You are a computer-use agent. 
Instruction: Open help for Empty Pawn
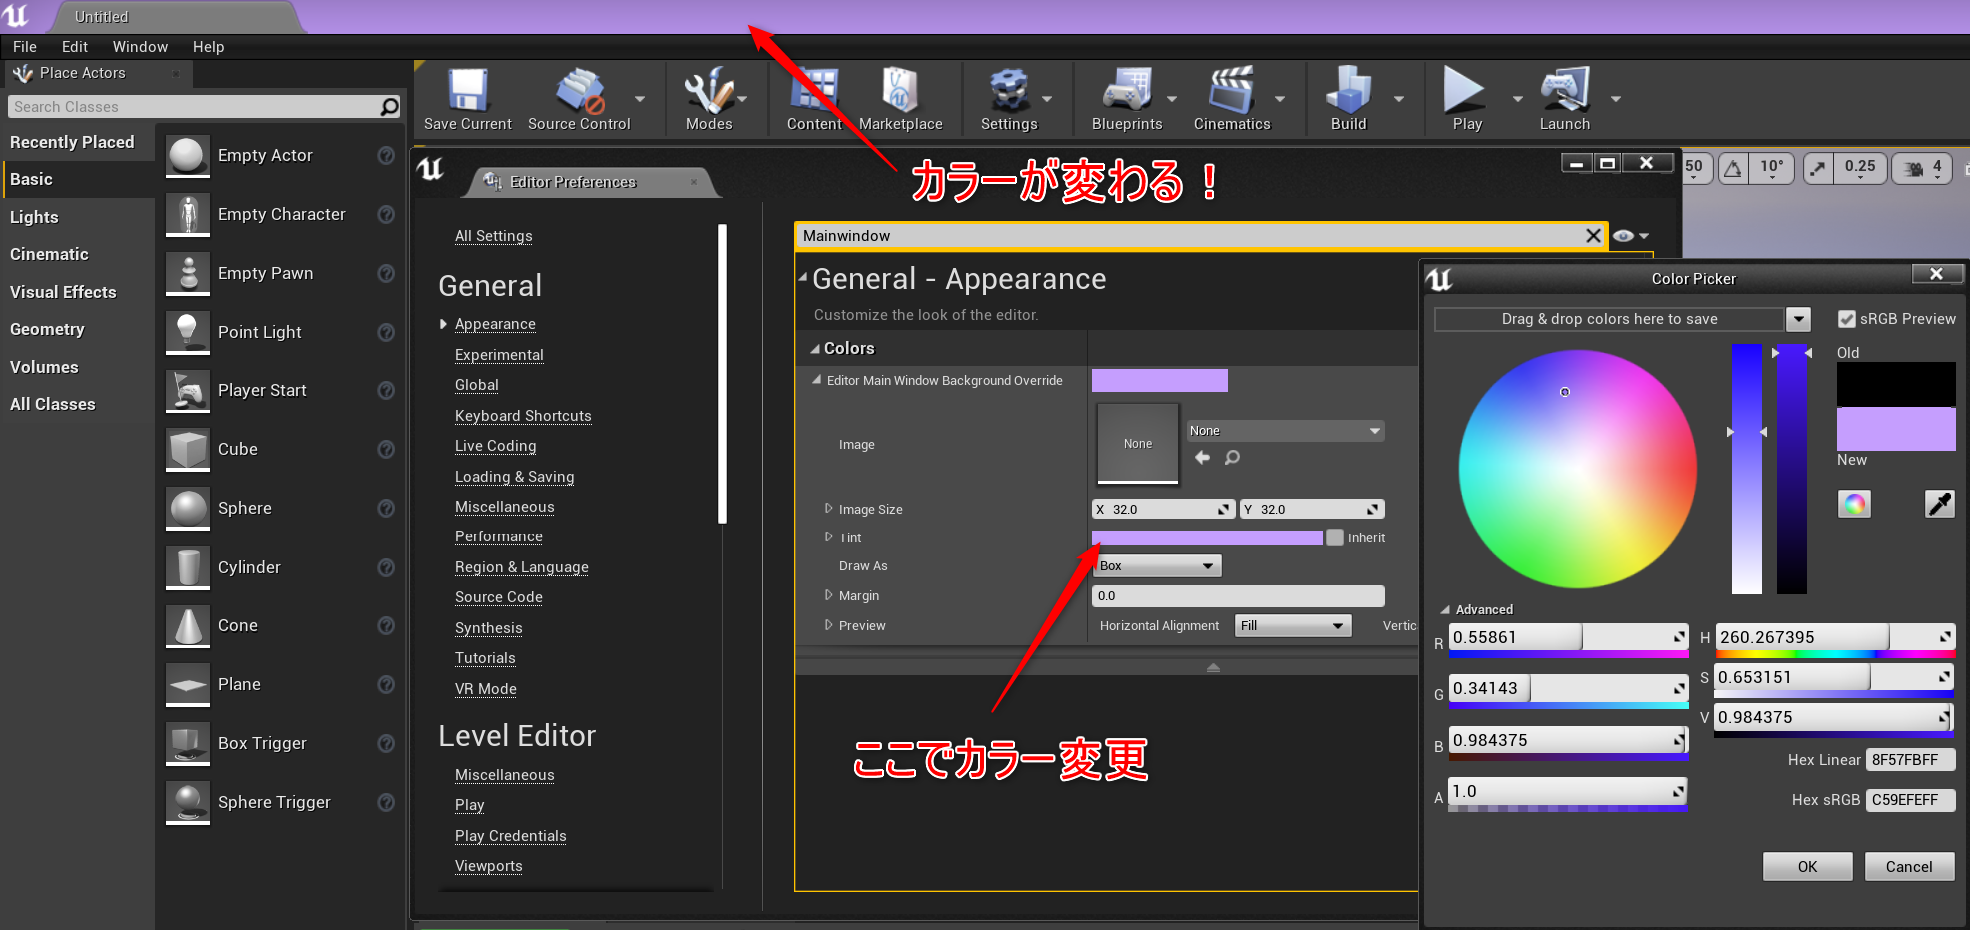pyautogui.click(x=386, y=273)
